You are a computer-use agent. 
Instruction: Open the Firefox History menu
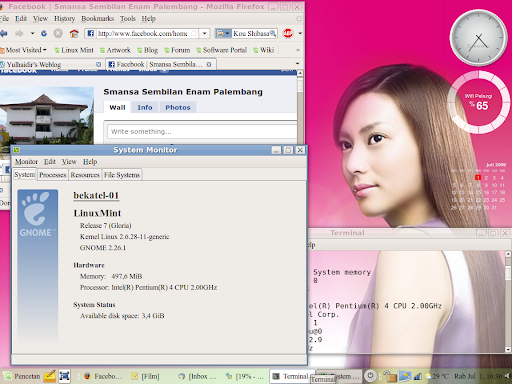click(64, 19)
